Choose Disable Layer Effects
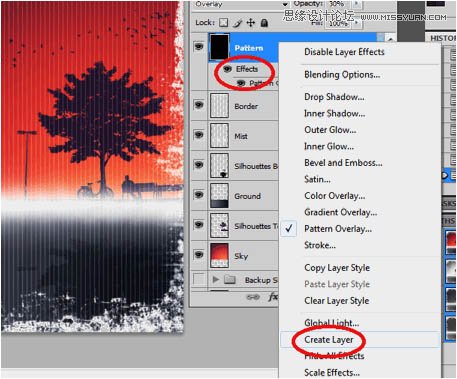The width and height of the screenshot is (457, 379). pyautogui.click(x=344, y=52)
